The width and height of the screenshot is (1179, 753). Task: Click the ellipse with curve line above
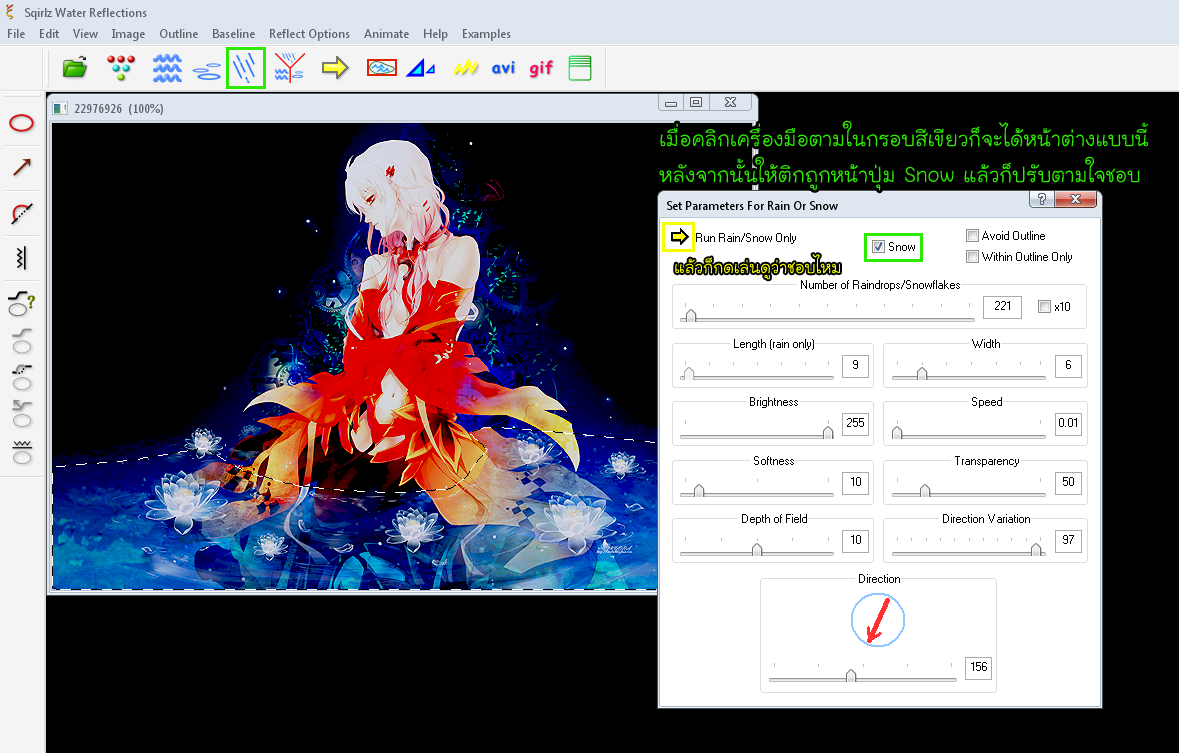coord(22,342)
